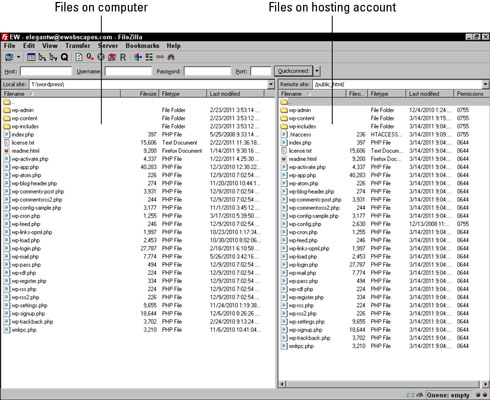The width and height of the screenshot is (490, 400).
Task: Toggle the message log display
Action: [31, 57]
